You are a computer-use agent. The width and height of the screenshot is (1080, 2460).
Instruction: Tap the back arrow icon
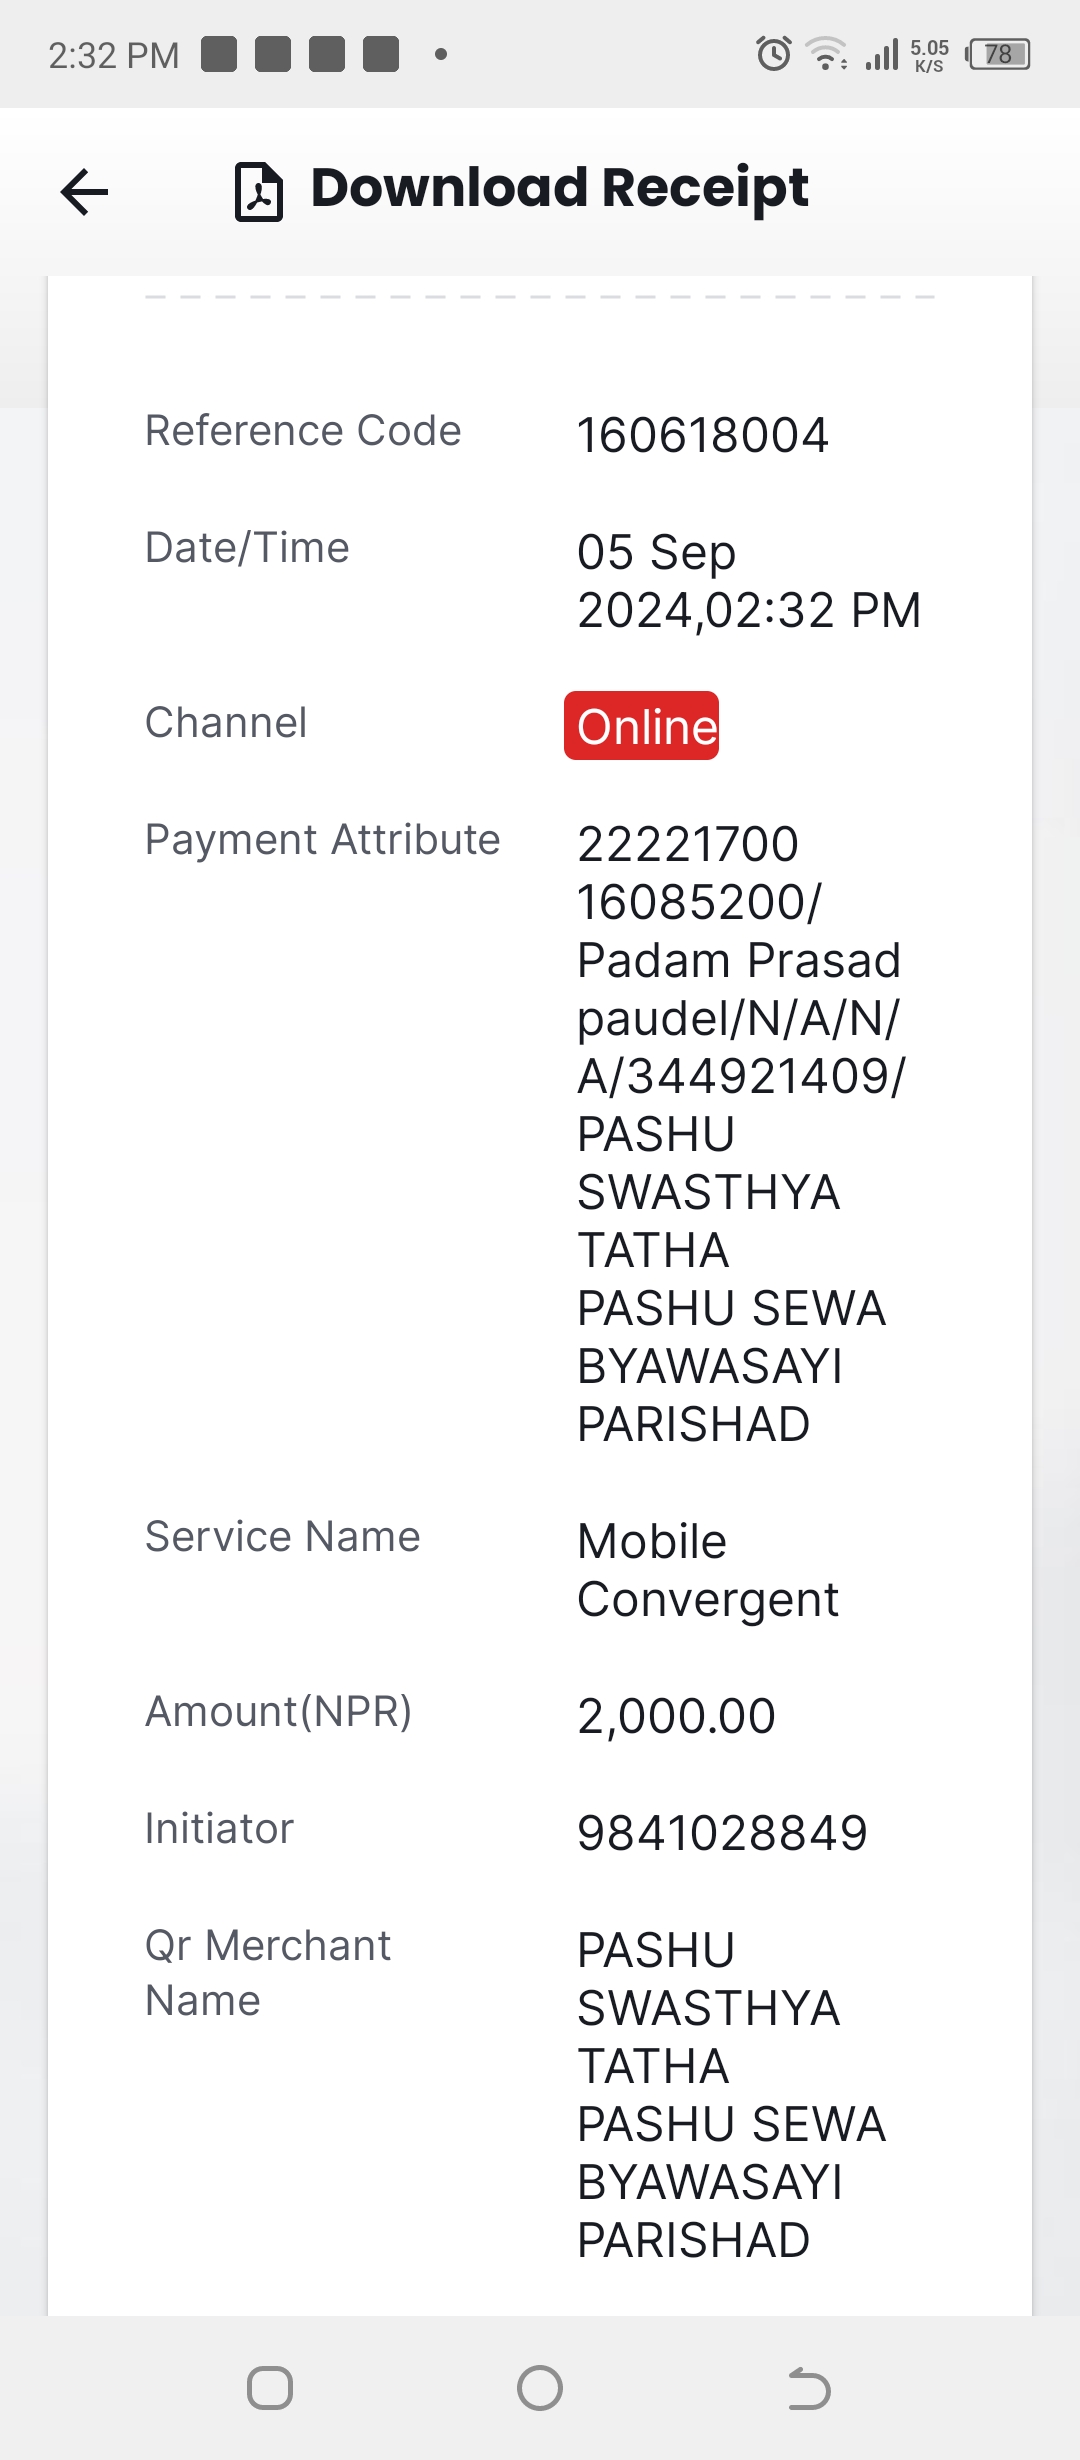point(84,192)
